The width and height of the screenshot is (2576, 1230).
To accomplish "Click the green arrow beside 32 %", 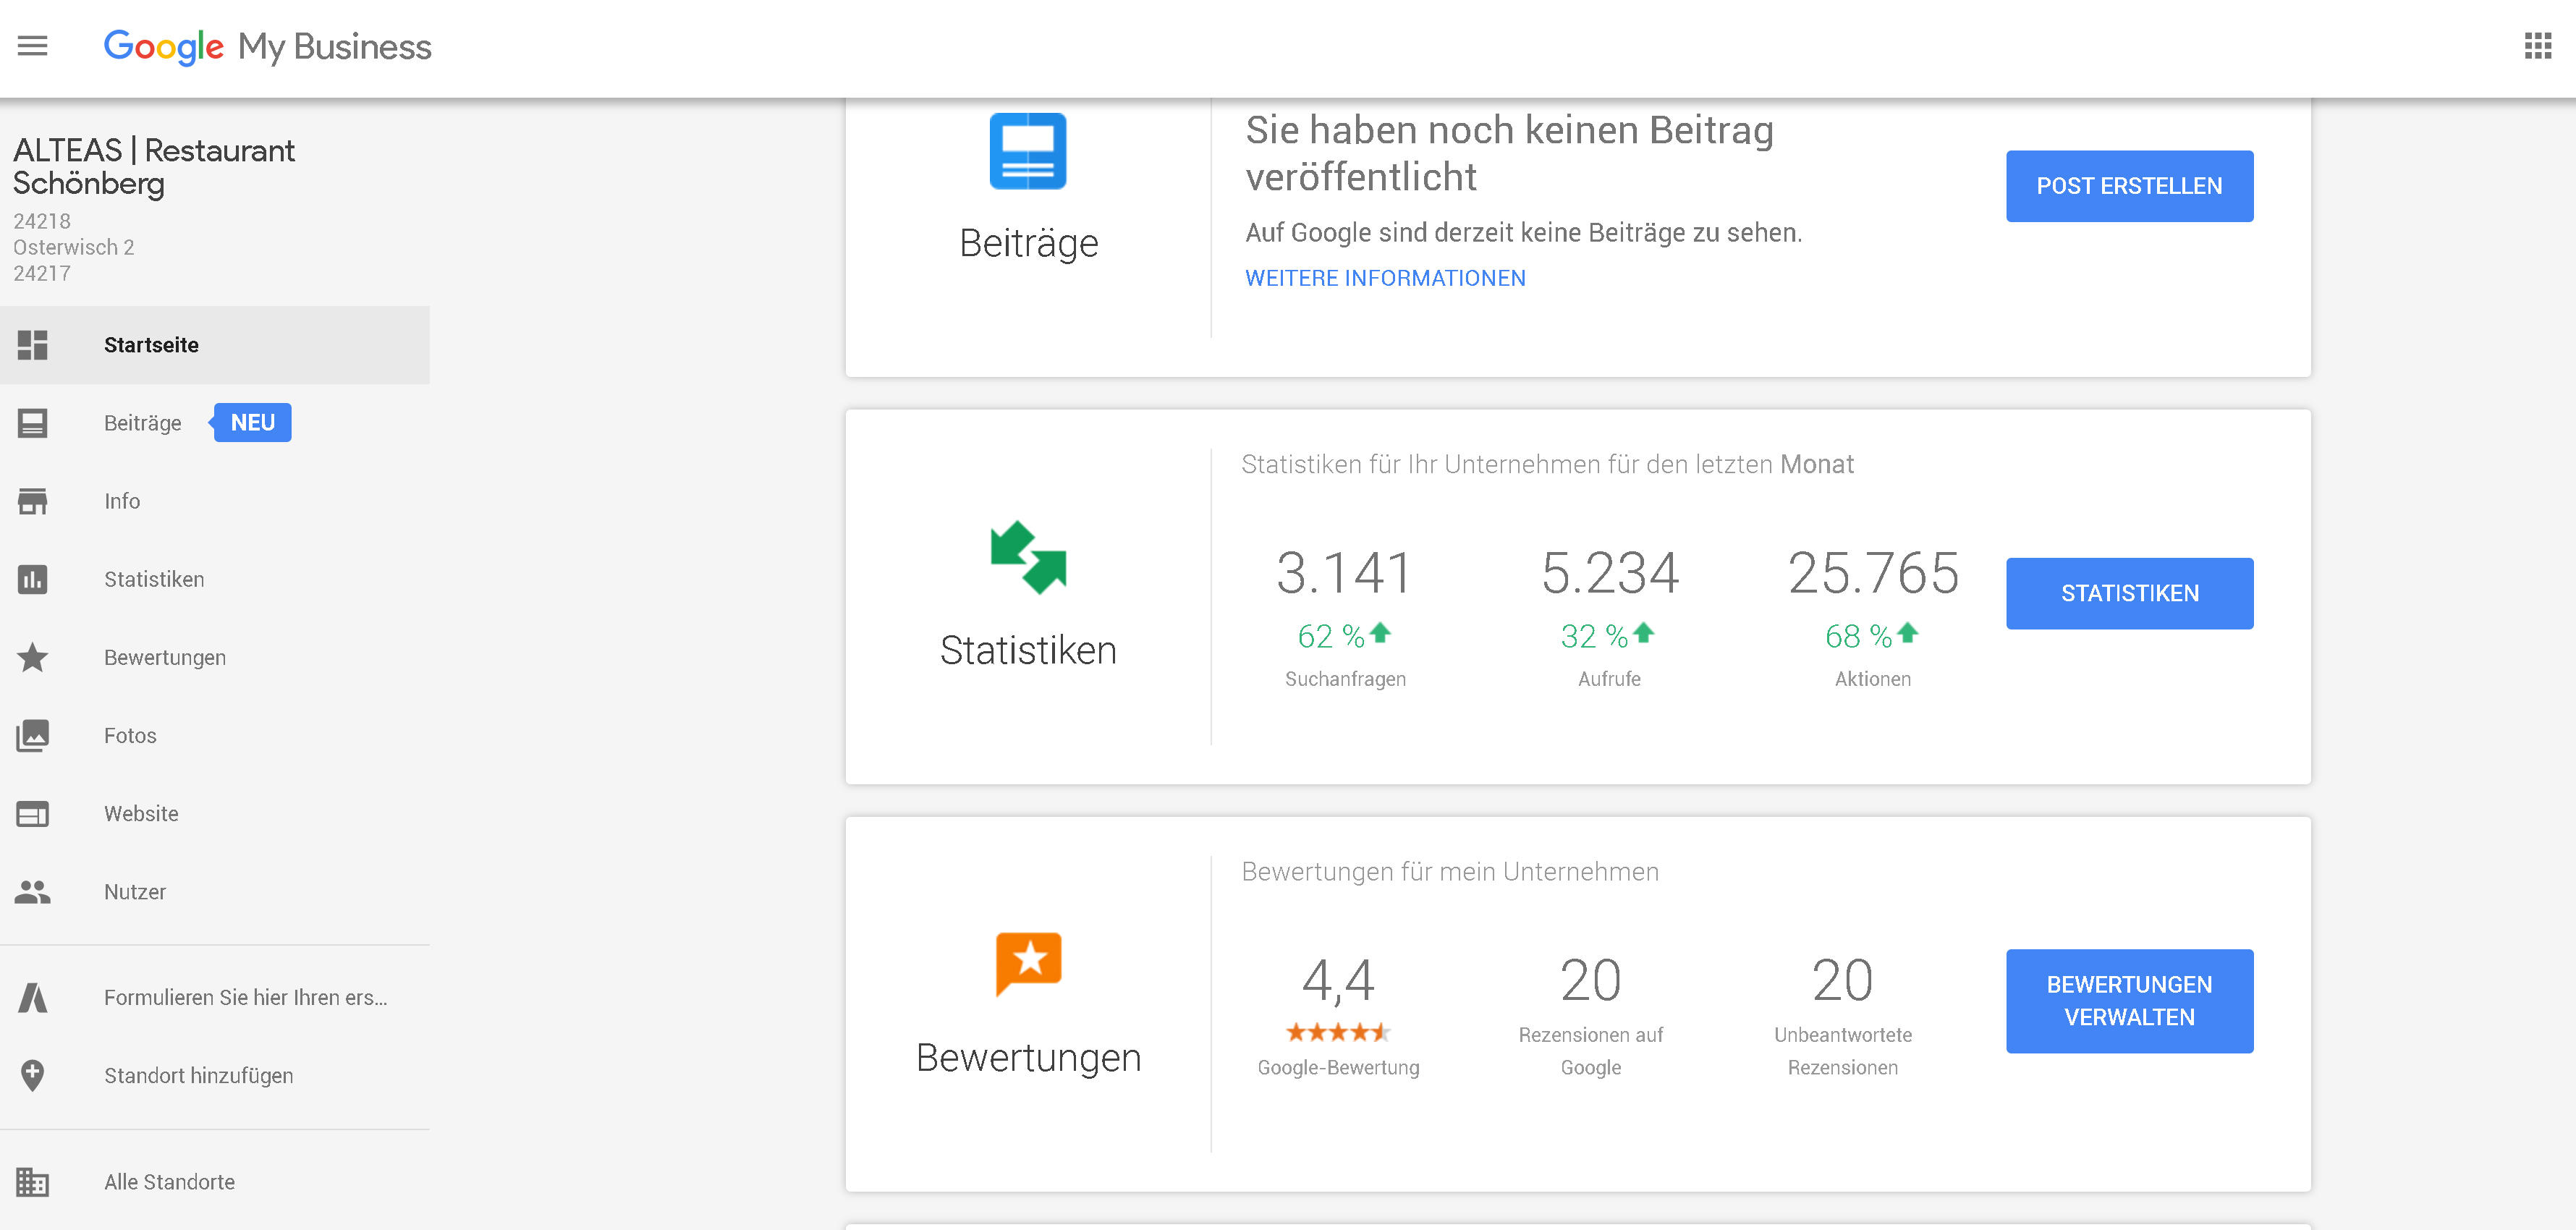I will (x=1643, y=632).
